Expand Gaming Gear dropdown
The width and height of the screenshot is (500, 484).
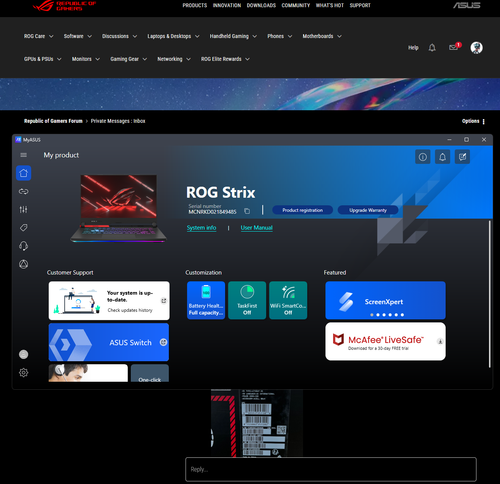point(128,59)
